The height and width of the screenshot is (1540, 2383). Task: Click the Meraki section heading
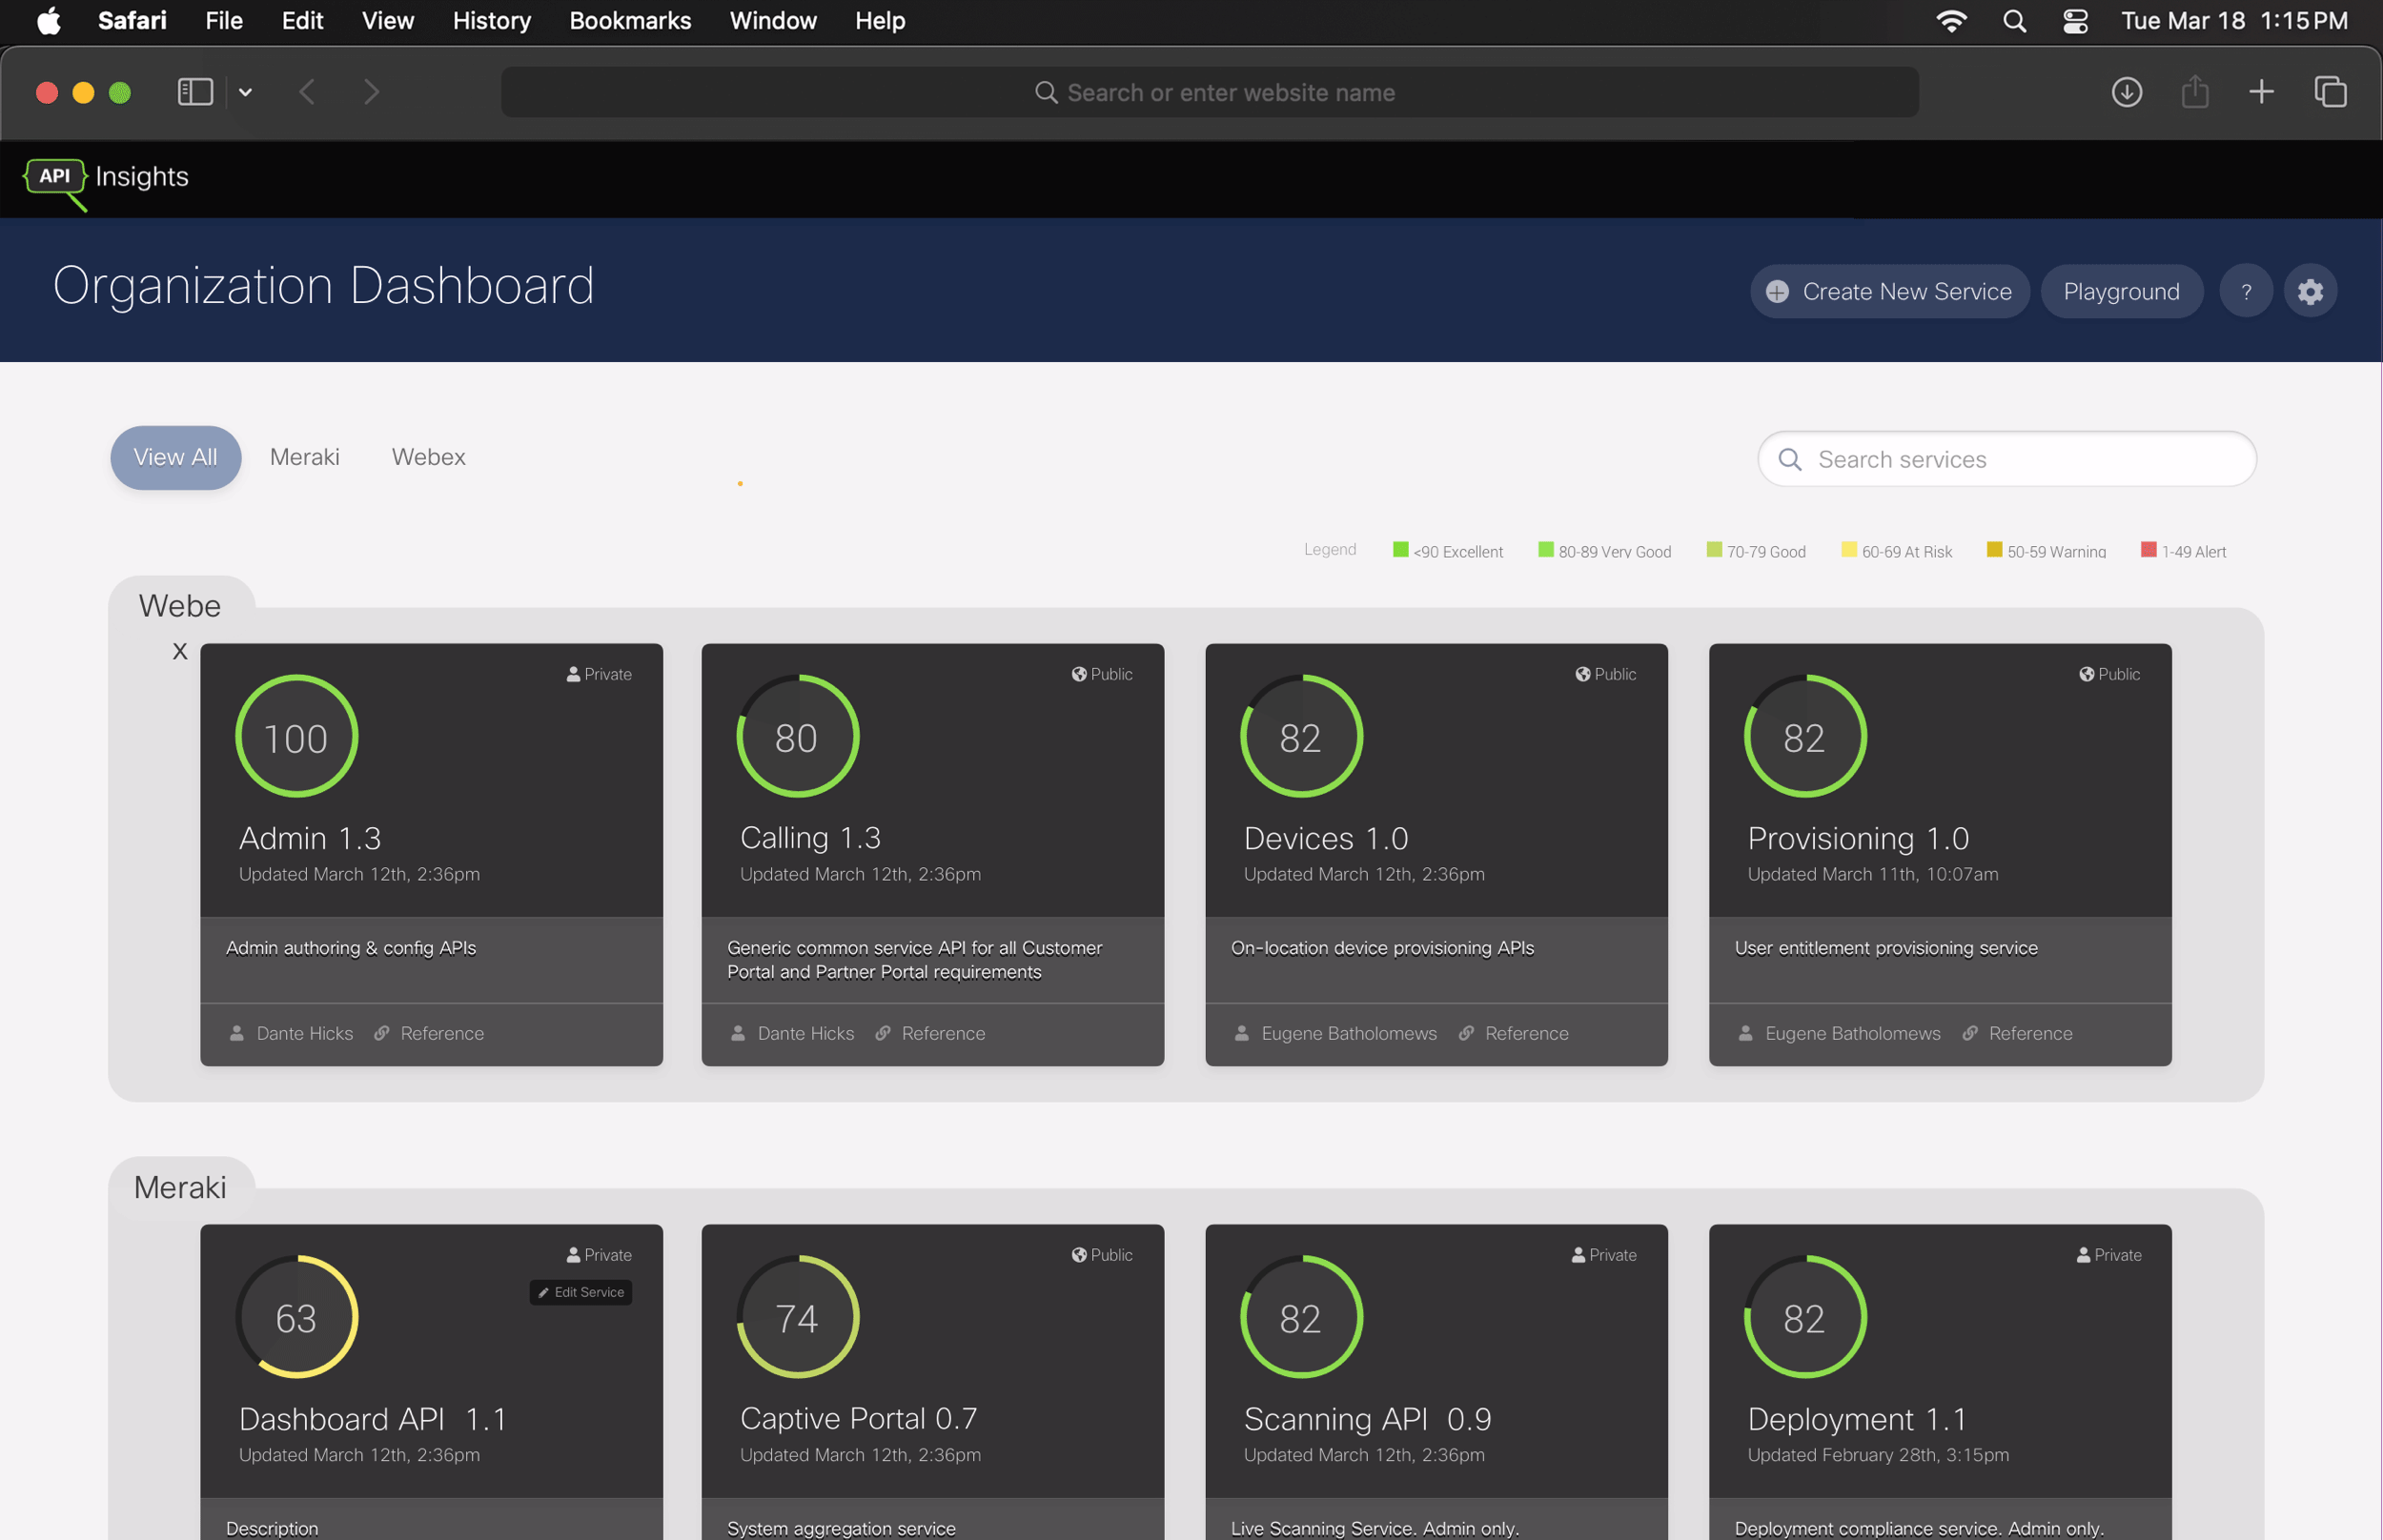pyautogui.click(x=180, y=1188)
